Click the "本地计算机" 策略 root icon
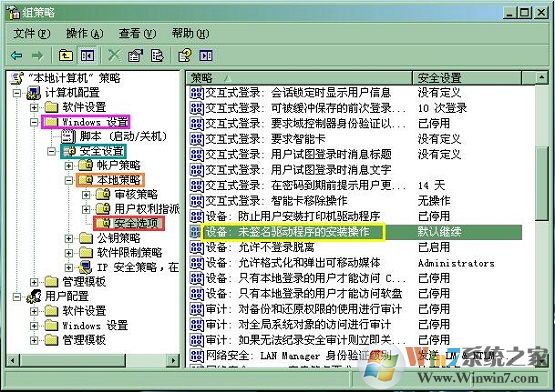 tap(17, 78)
